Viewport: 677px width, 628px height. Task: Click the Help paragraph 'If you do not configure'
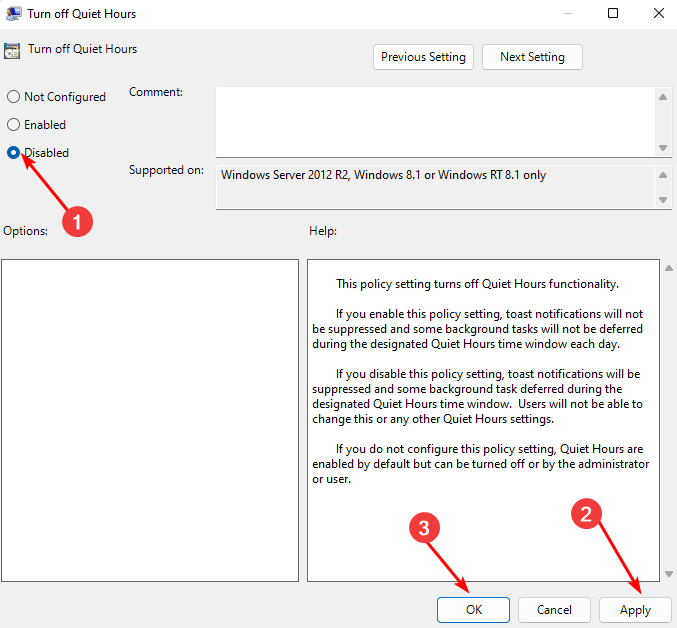(x=481, y=464)
